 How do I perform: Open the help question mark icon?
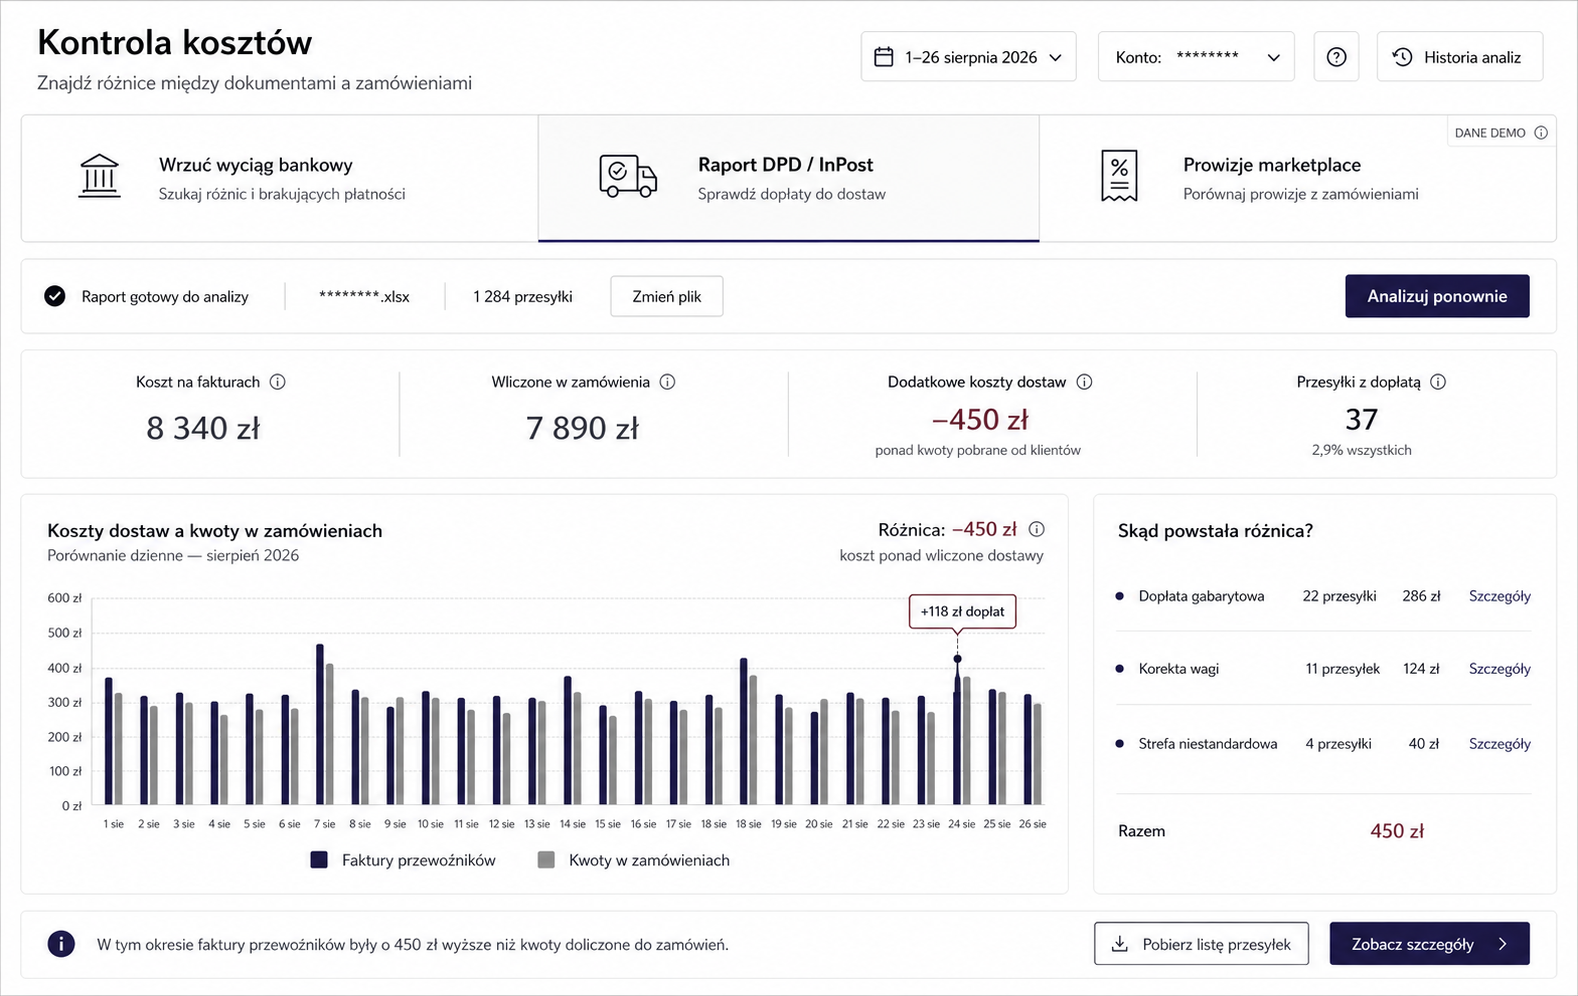[x=1336, y=57]
